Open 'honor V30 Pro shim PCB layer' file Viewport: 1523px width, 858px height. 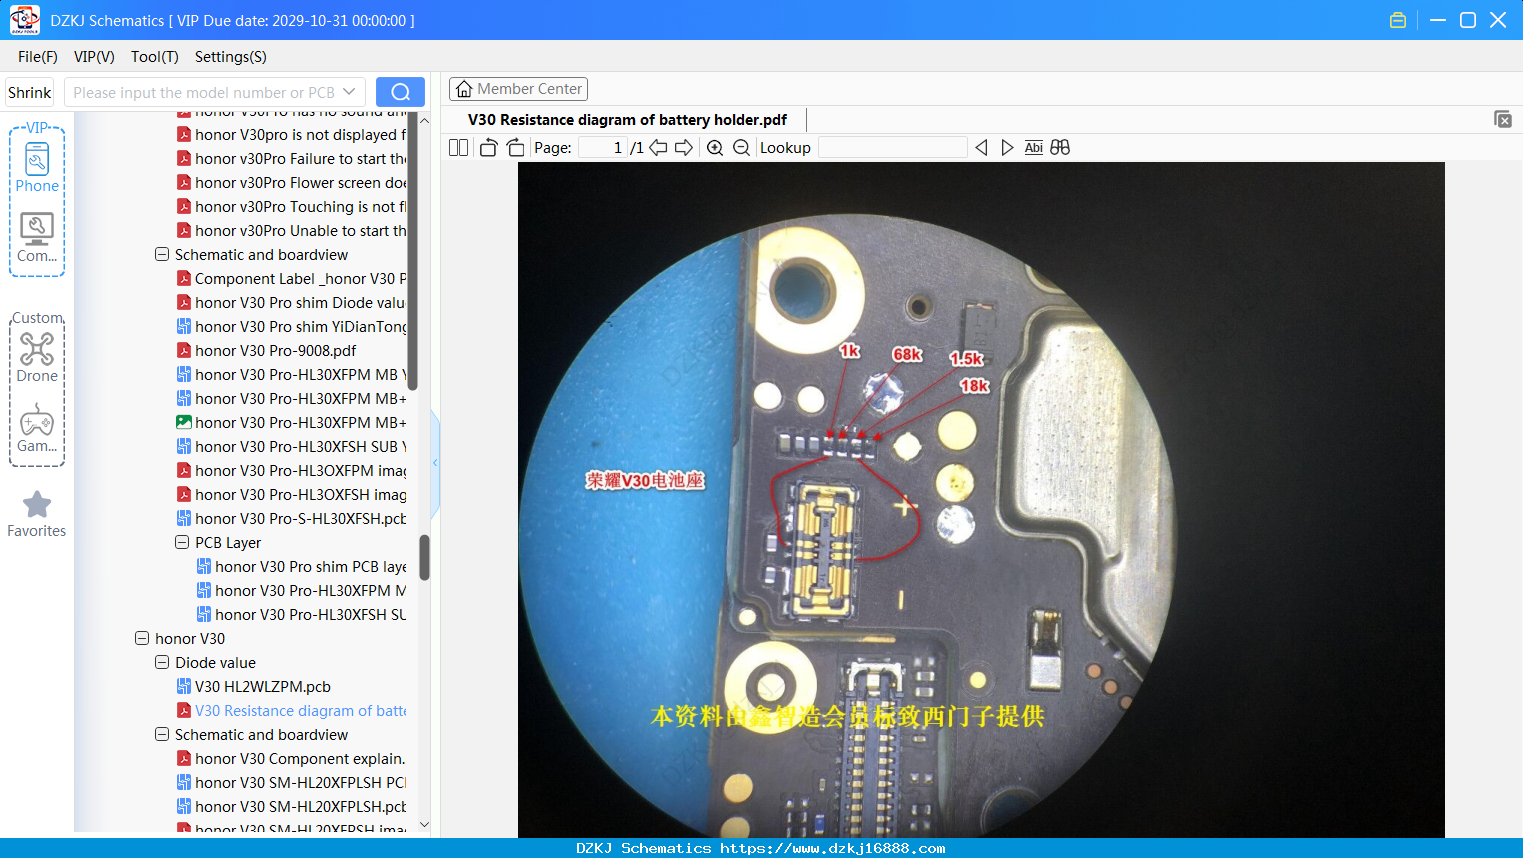[311, 567]
